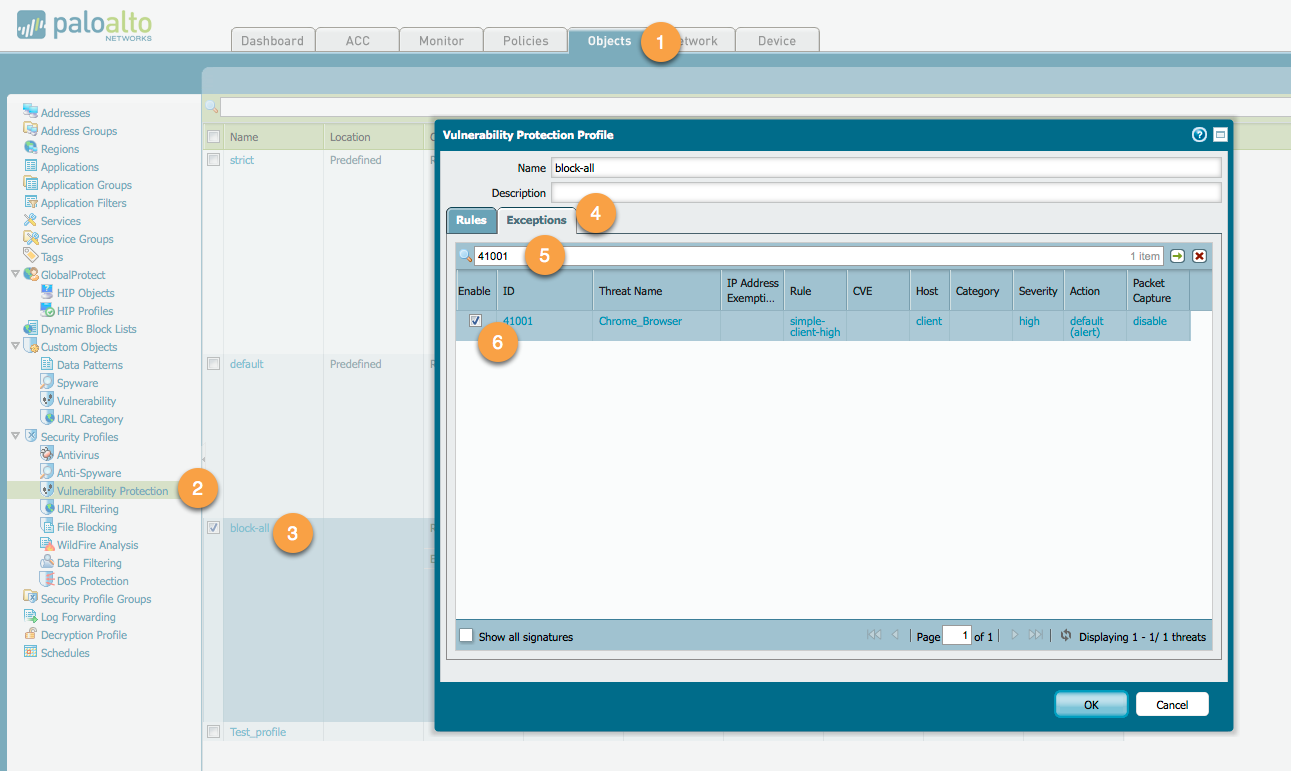Open the Policies tab

525,41
